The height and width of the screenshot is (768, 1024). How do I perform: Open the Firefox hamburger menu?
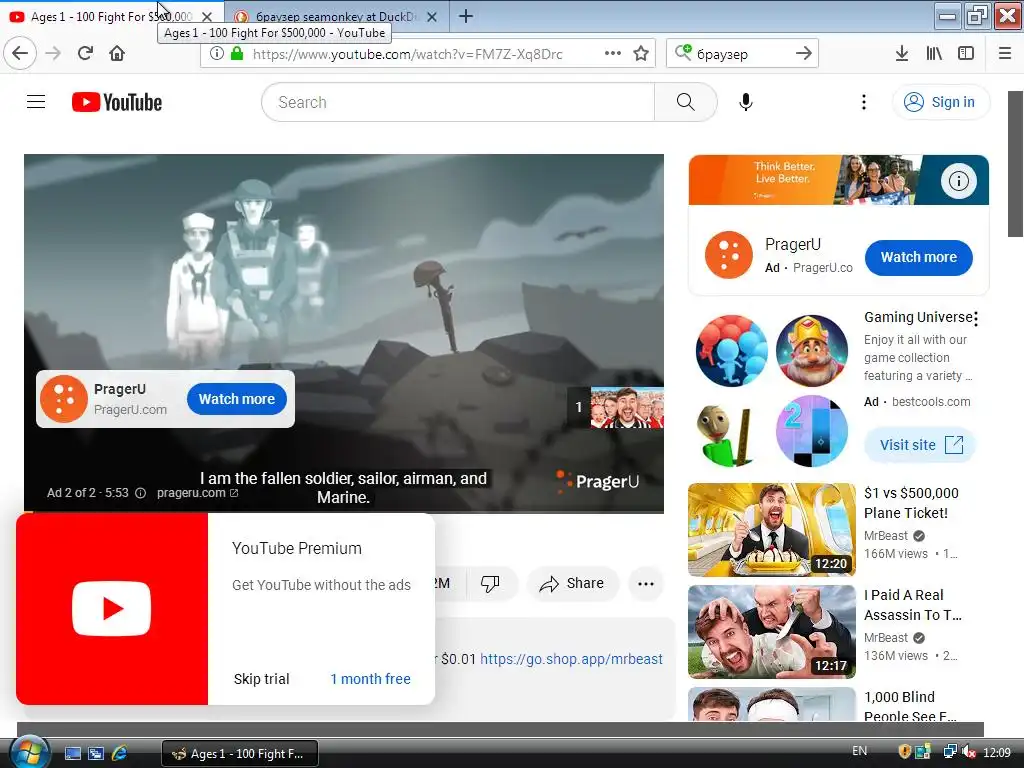pos(1004,54)
